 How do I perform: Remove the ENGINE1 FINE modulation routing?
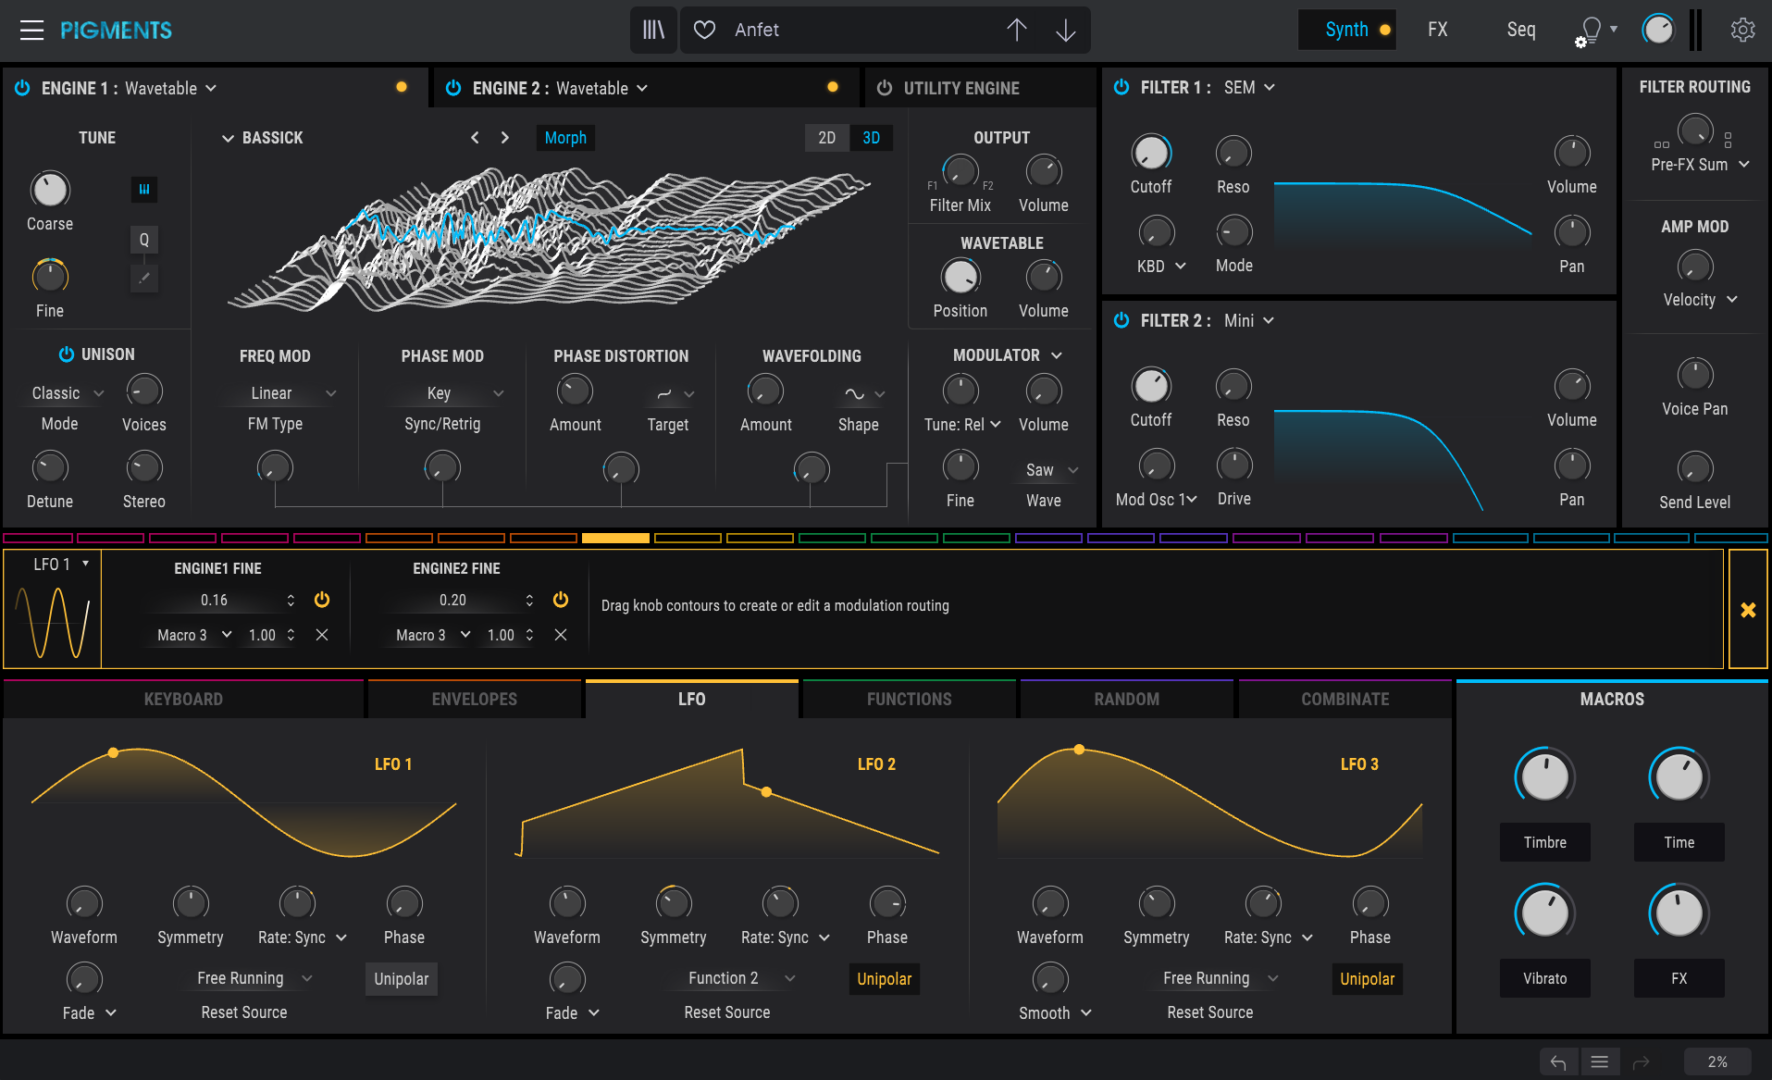(x=322, y=635)
